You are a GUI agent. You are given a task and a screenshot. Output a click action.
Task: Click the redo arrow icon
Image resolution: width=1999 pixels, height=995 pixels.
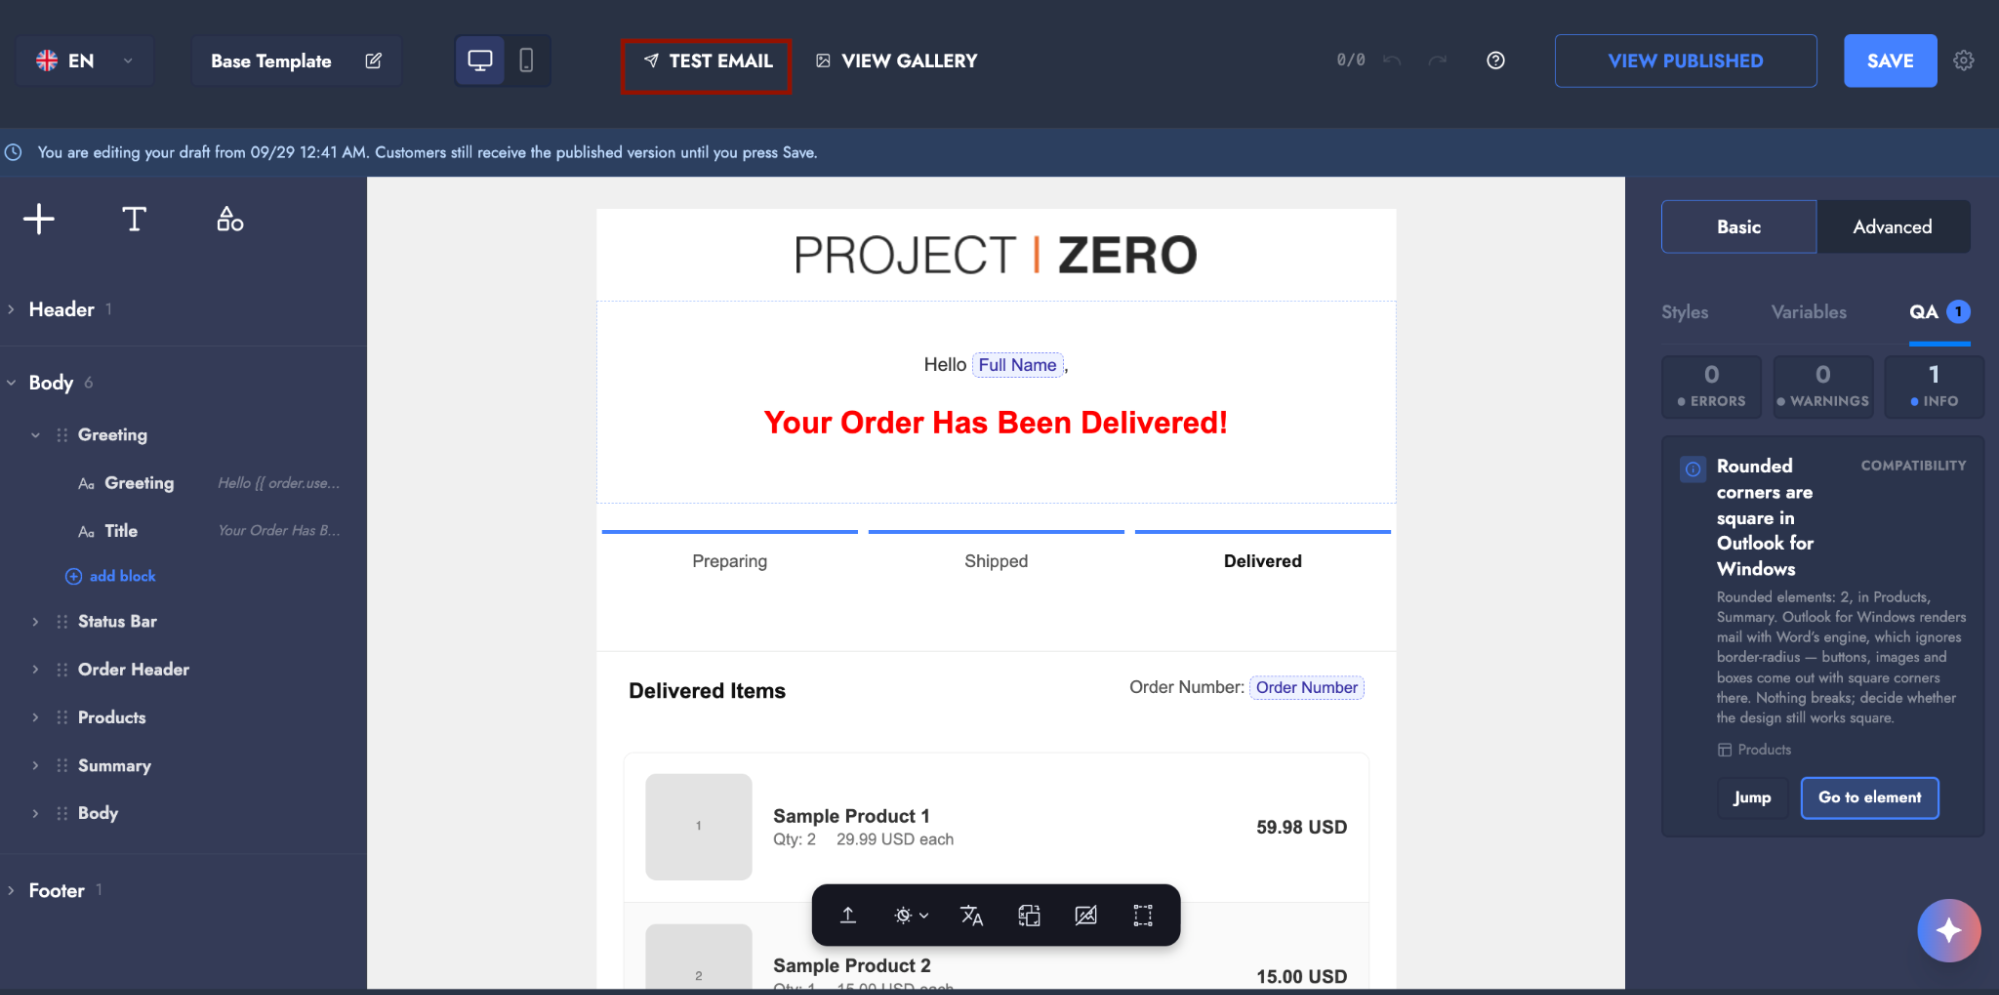point(1437,61)
